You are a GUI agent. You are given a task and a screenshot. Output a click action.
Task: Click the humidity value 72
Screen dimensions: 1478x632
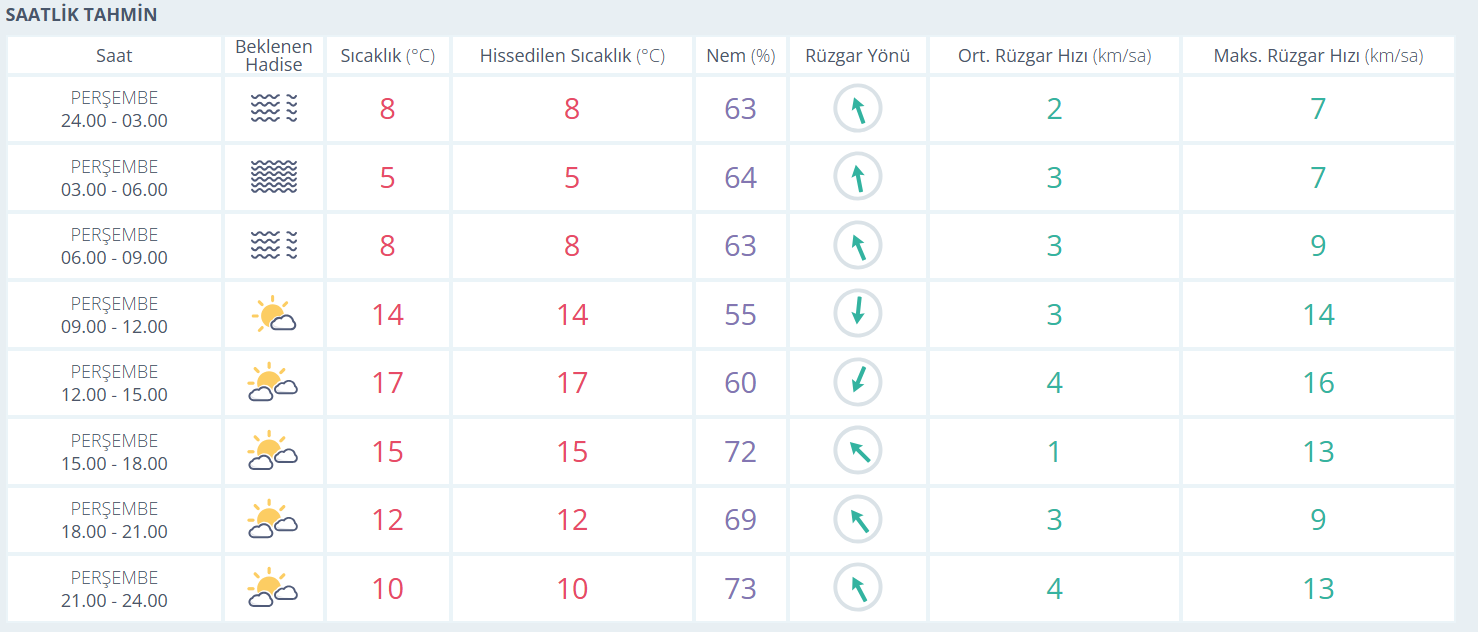click(x=740, y=452)
